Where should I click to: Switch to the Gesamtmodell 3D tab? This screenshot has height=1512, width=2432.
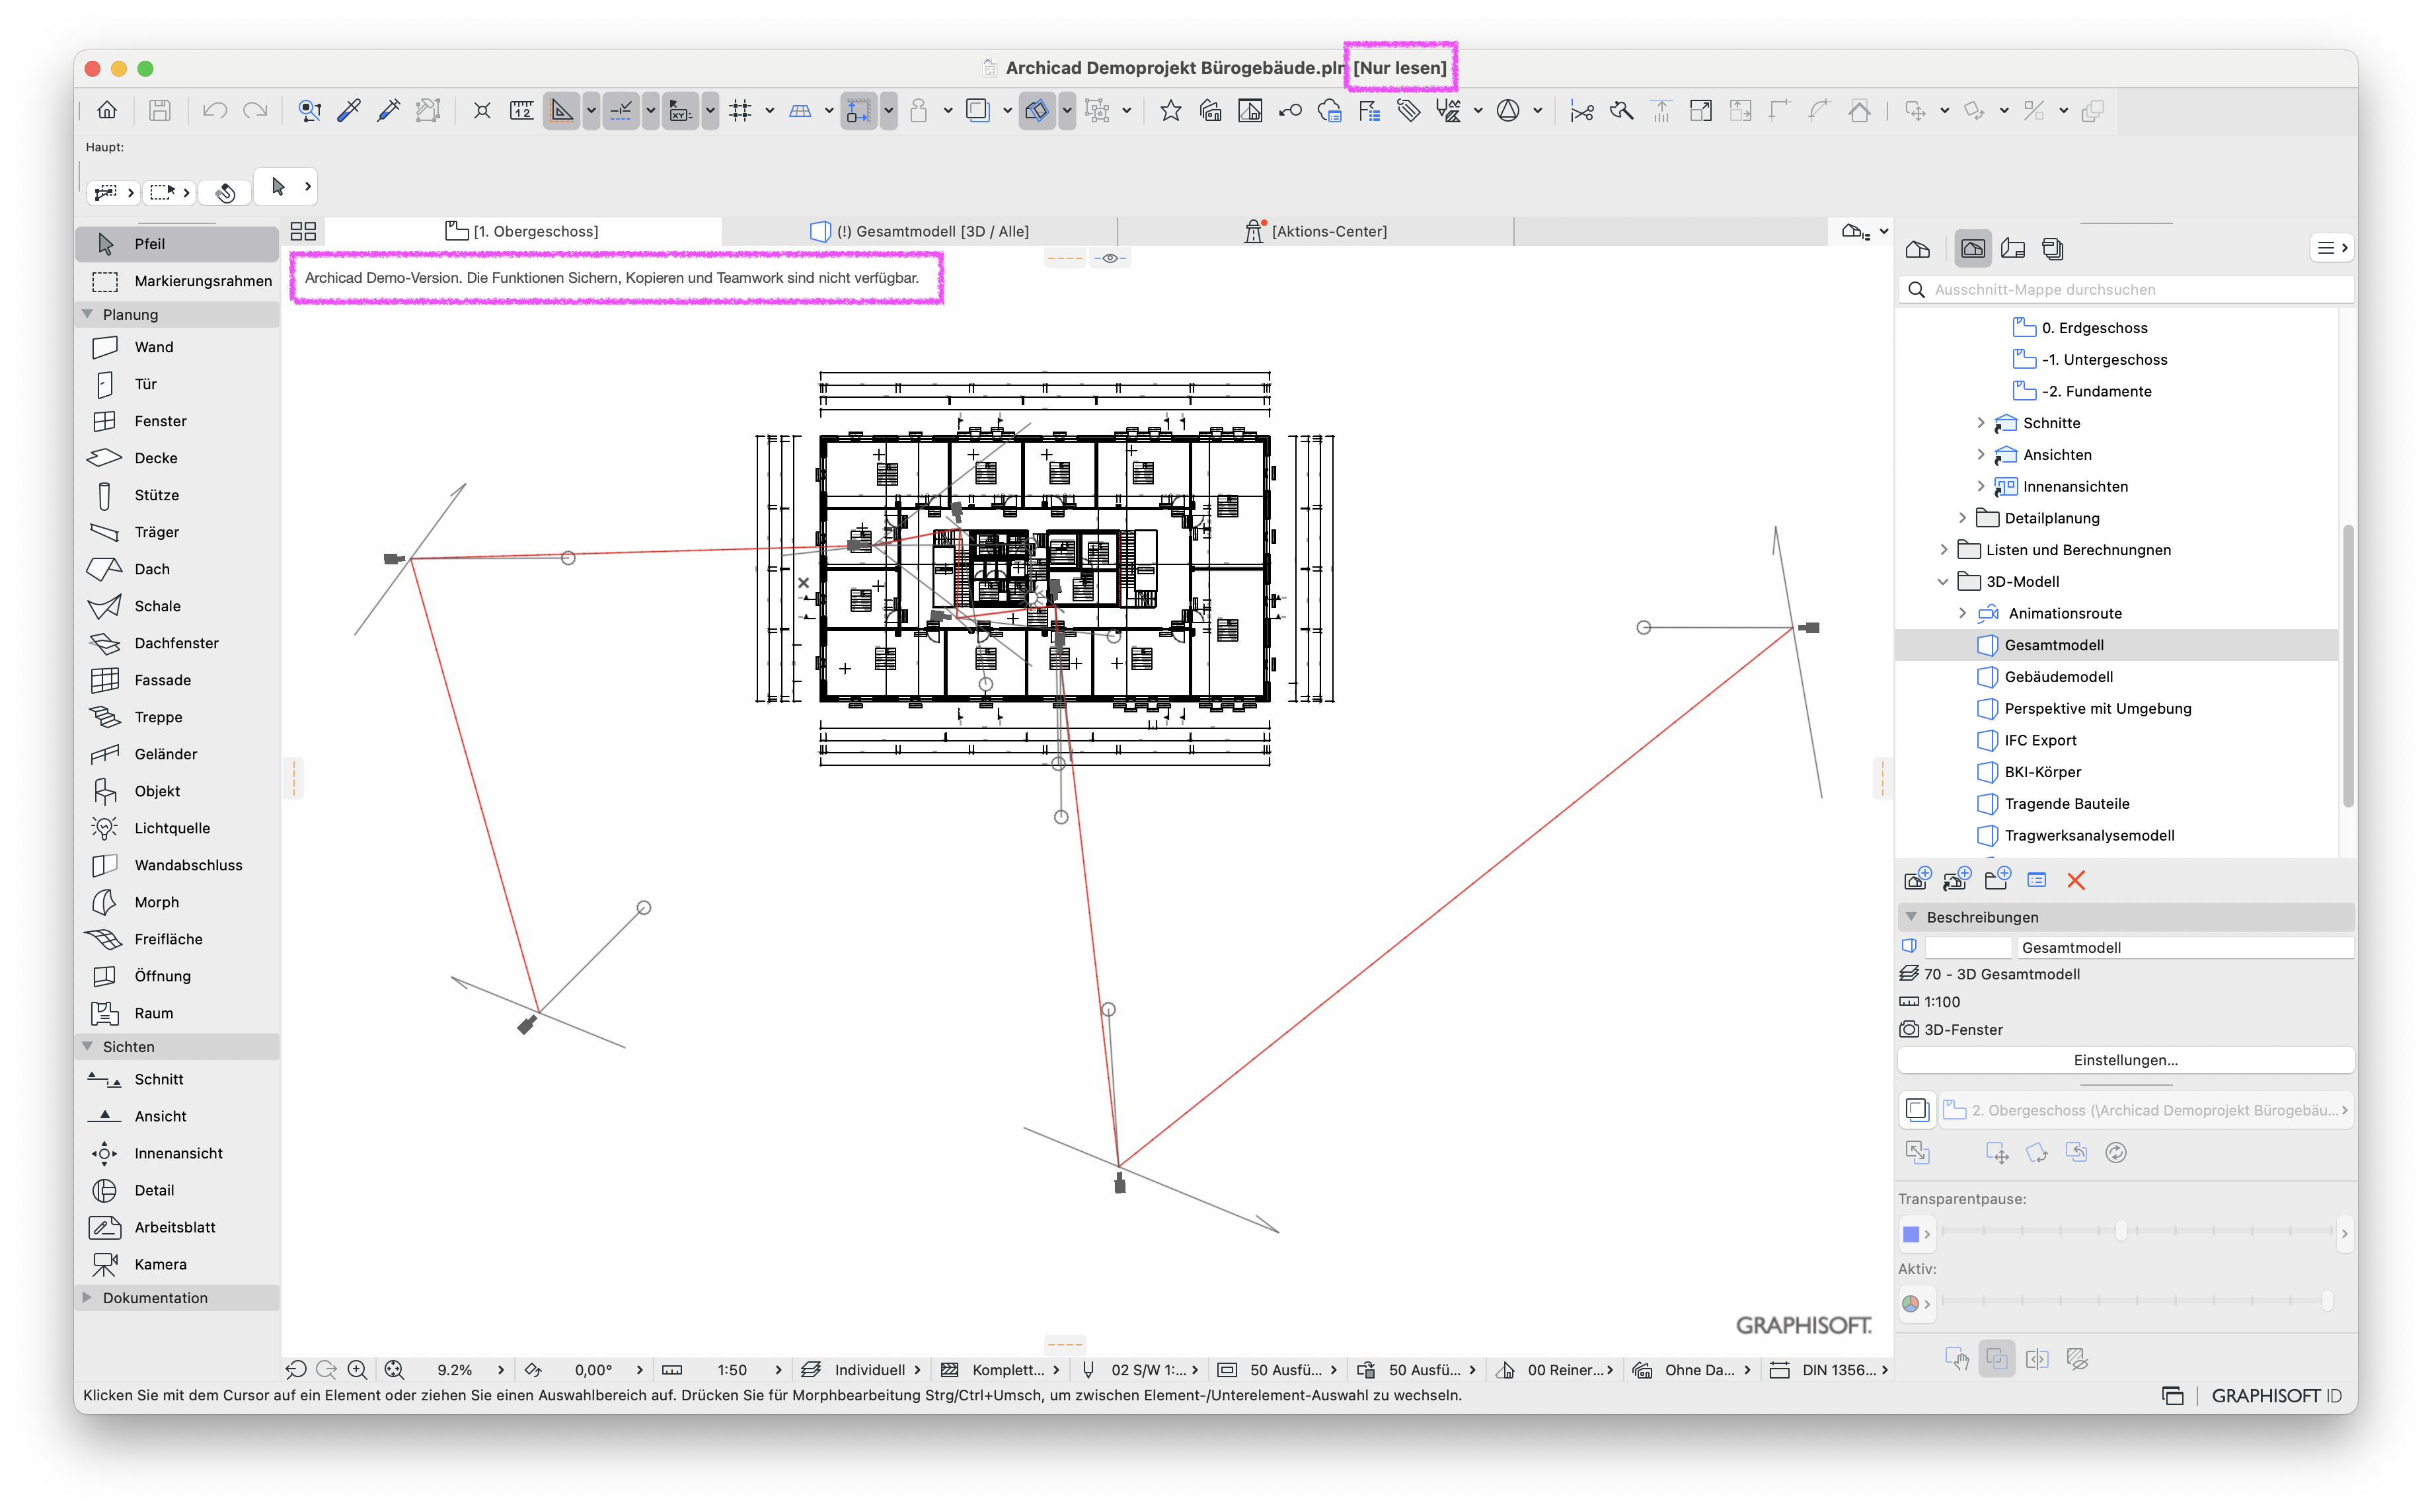pos(919,231)
